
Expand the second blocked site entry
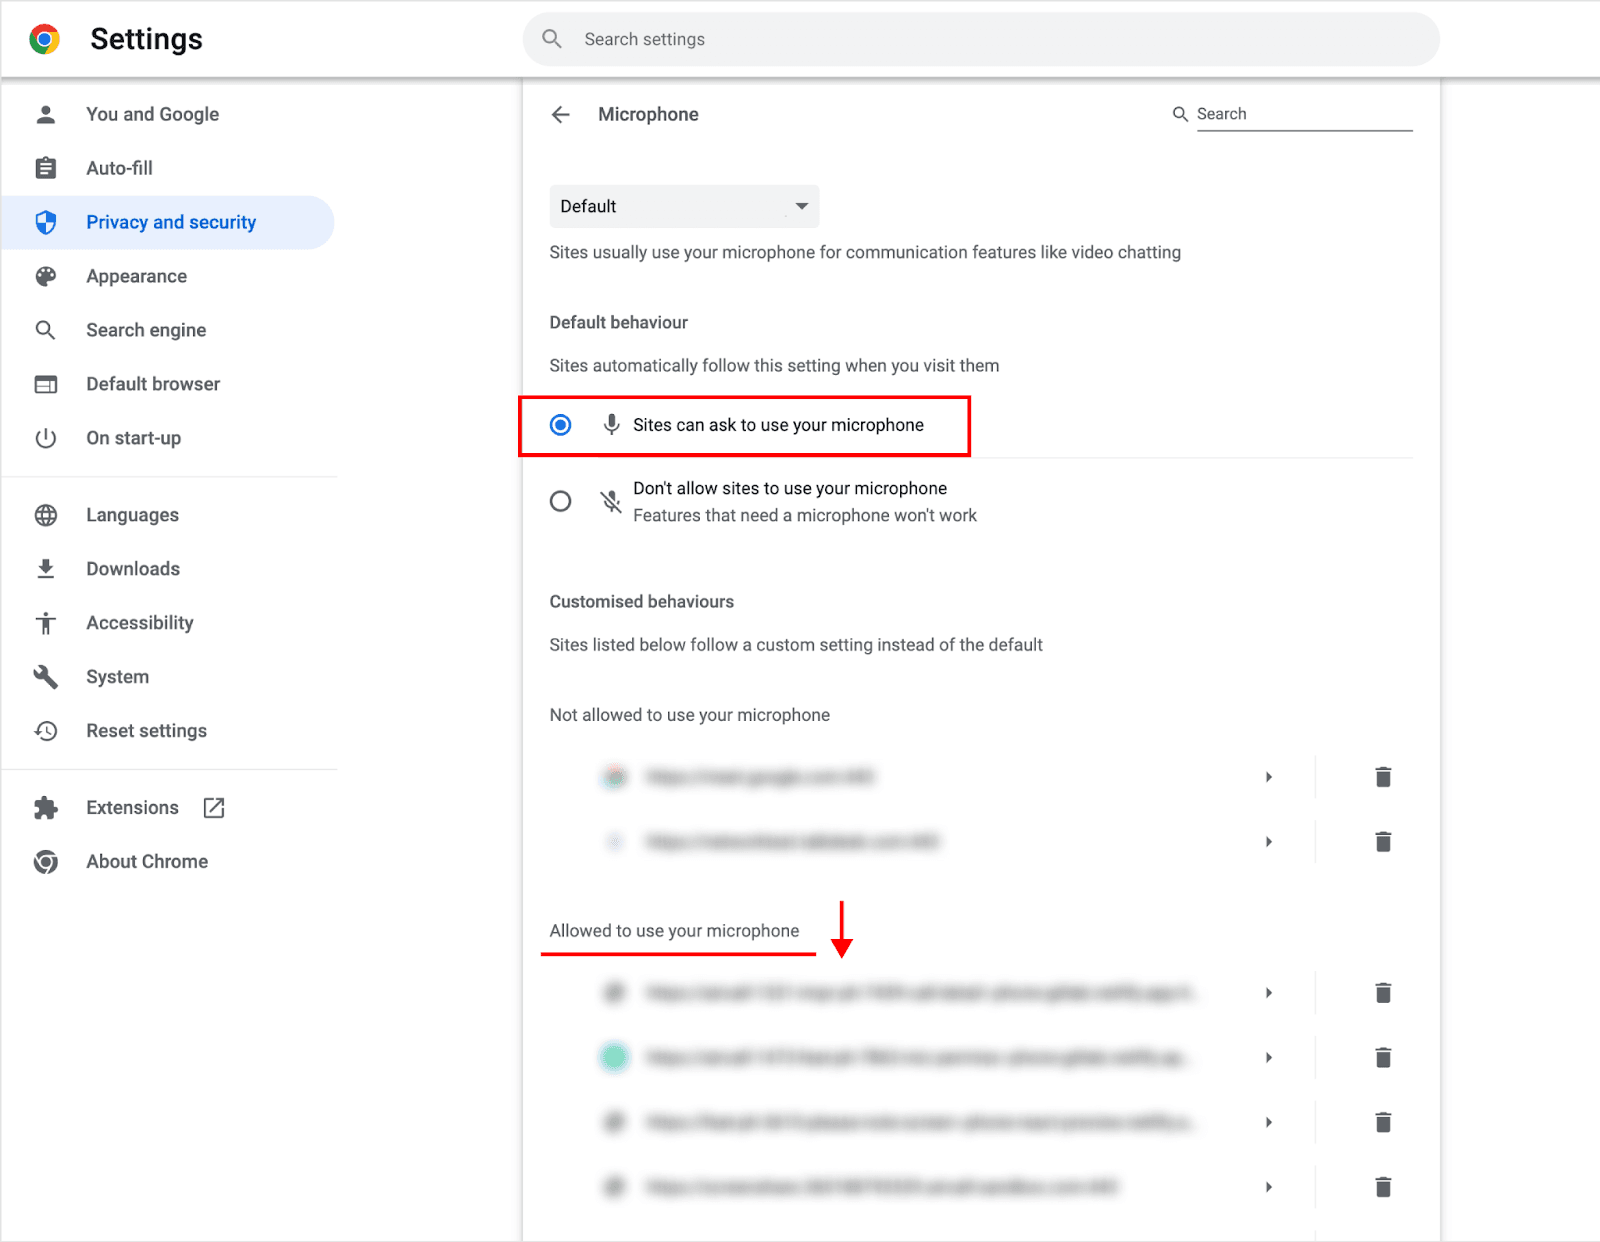pos(1268,841)
